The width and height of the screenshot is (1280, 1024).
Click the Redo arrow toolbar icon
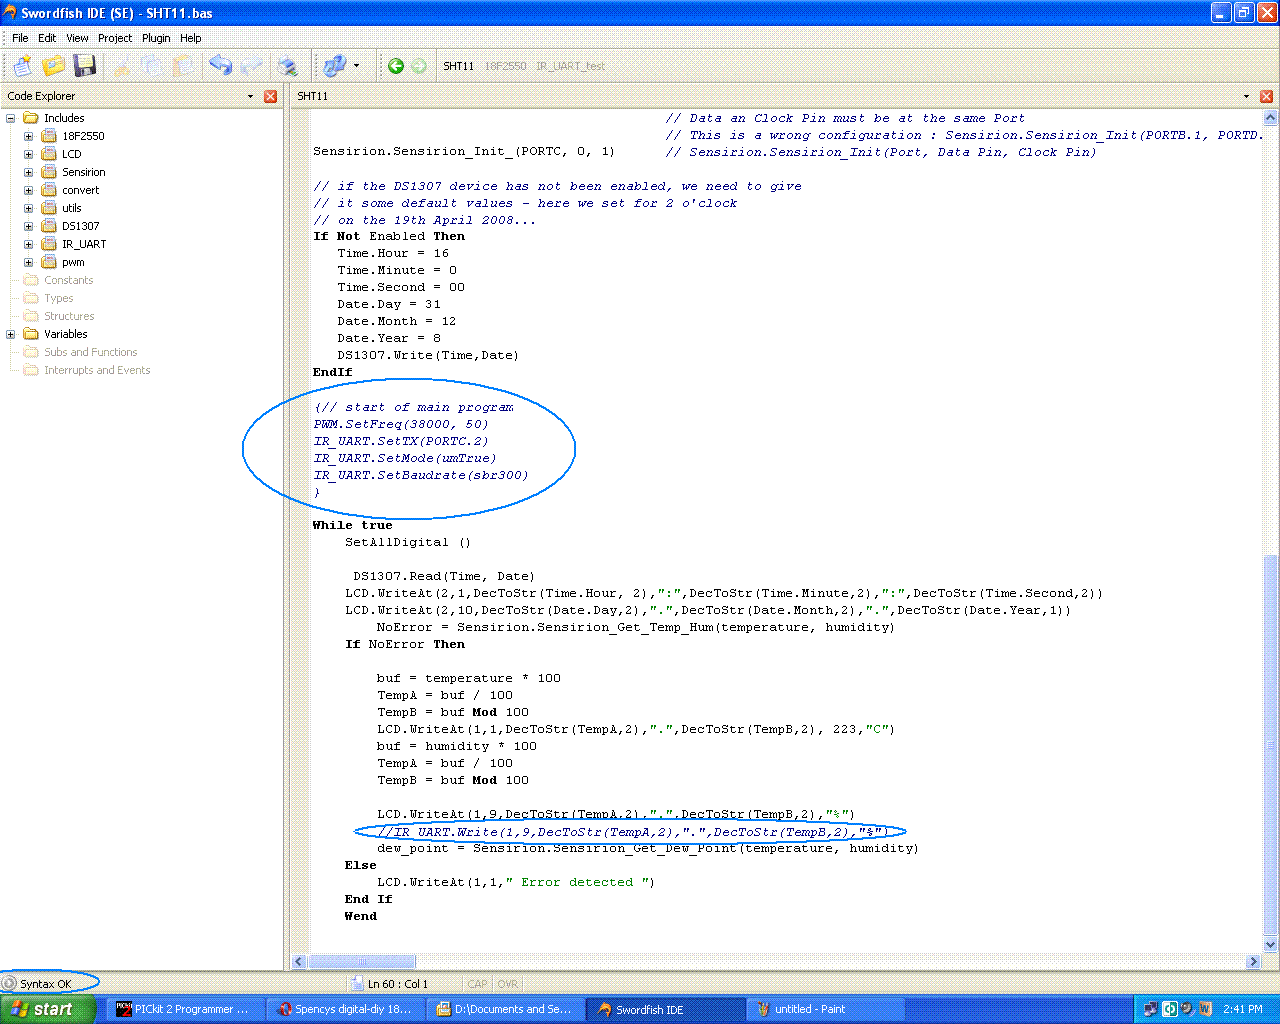[x=252, y=66]
